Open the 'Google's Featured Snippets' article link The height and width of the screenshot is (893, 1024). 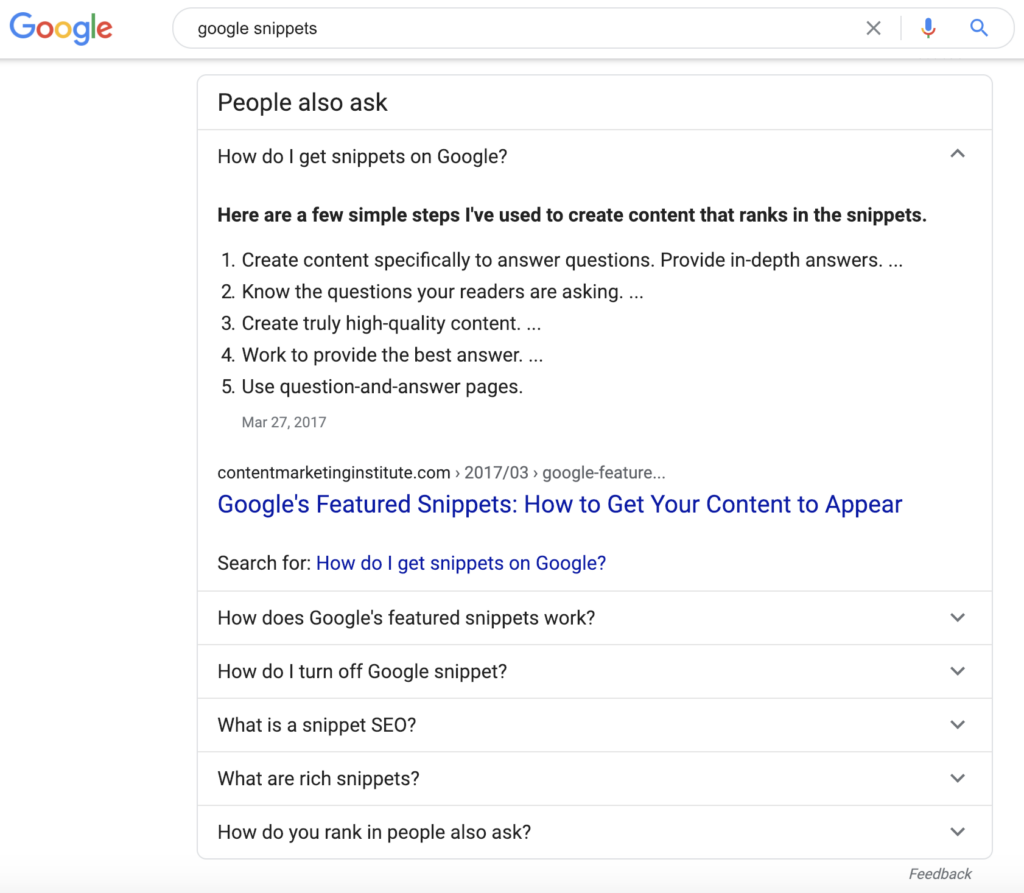[559, 504]
